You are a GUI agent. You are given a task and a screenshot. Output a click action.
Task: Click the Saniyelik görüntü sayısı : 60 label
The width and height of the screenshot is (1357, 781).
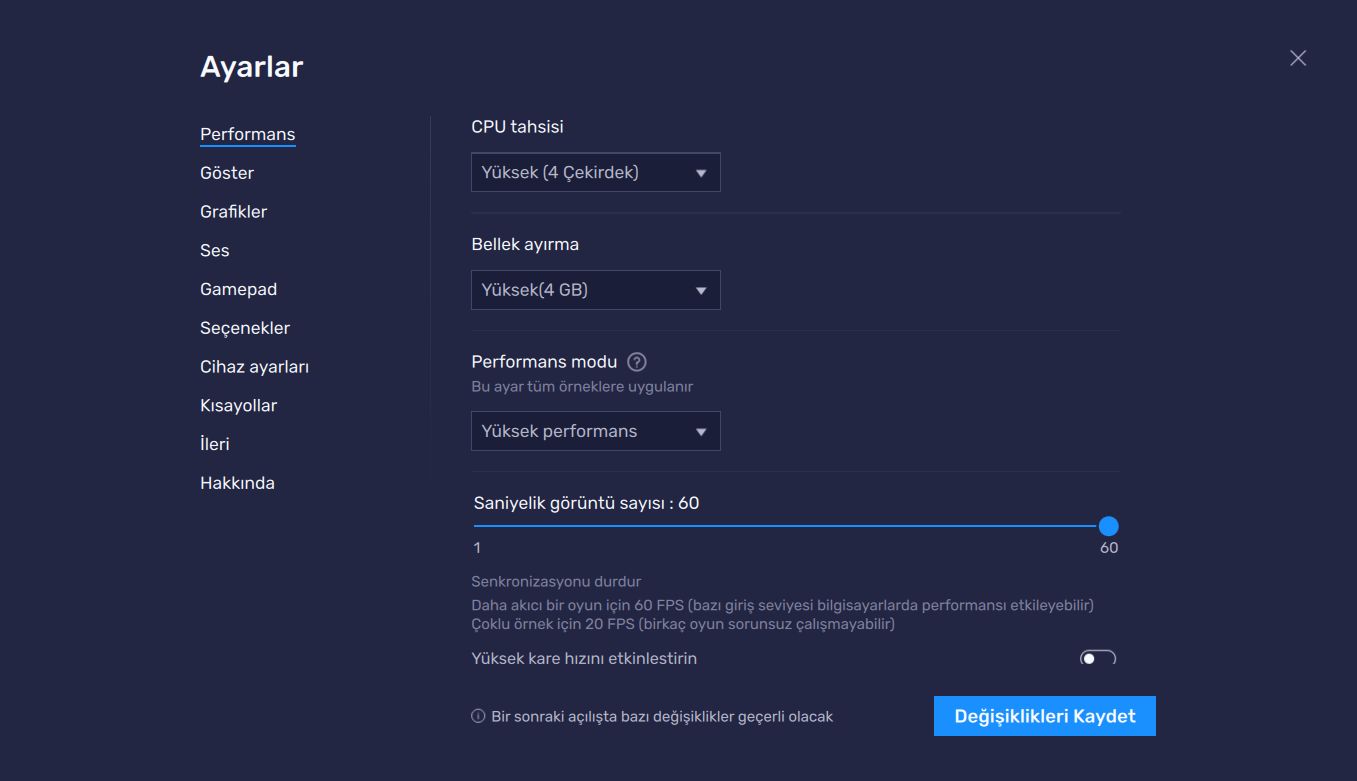click(x=586, y=503)
